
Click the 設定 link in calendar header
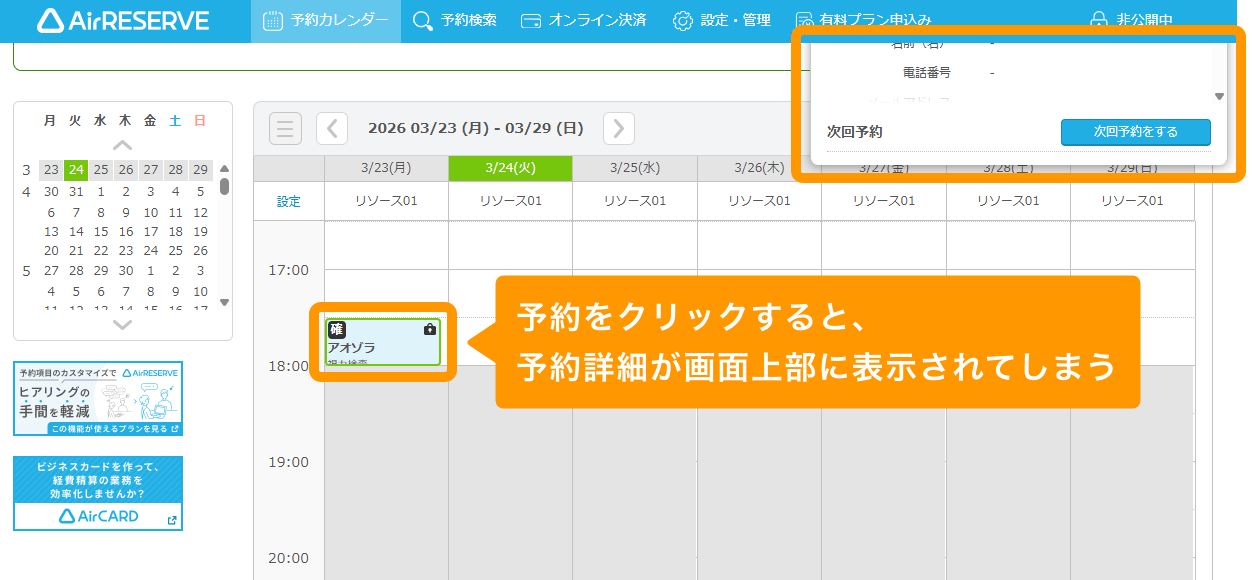tap(288, 201)
